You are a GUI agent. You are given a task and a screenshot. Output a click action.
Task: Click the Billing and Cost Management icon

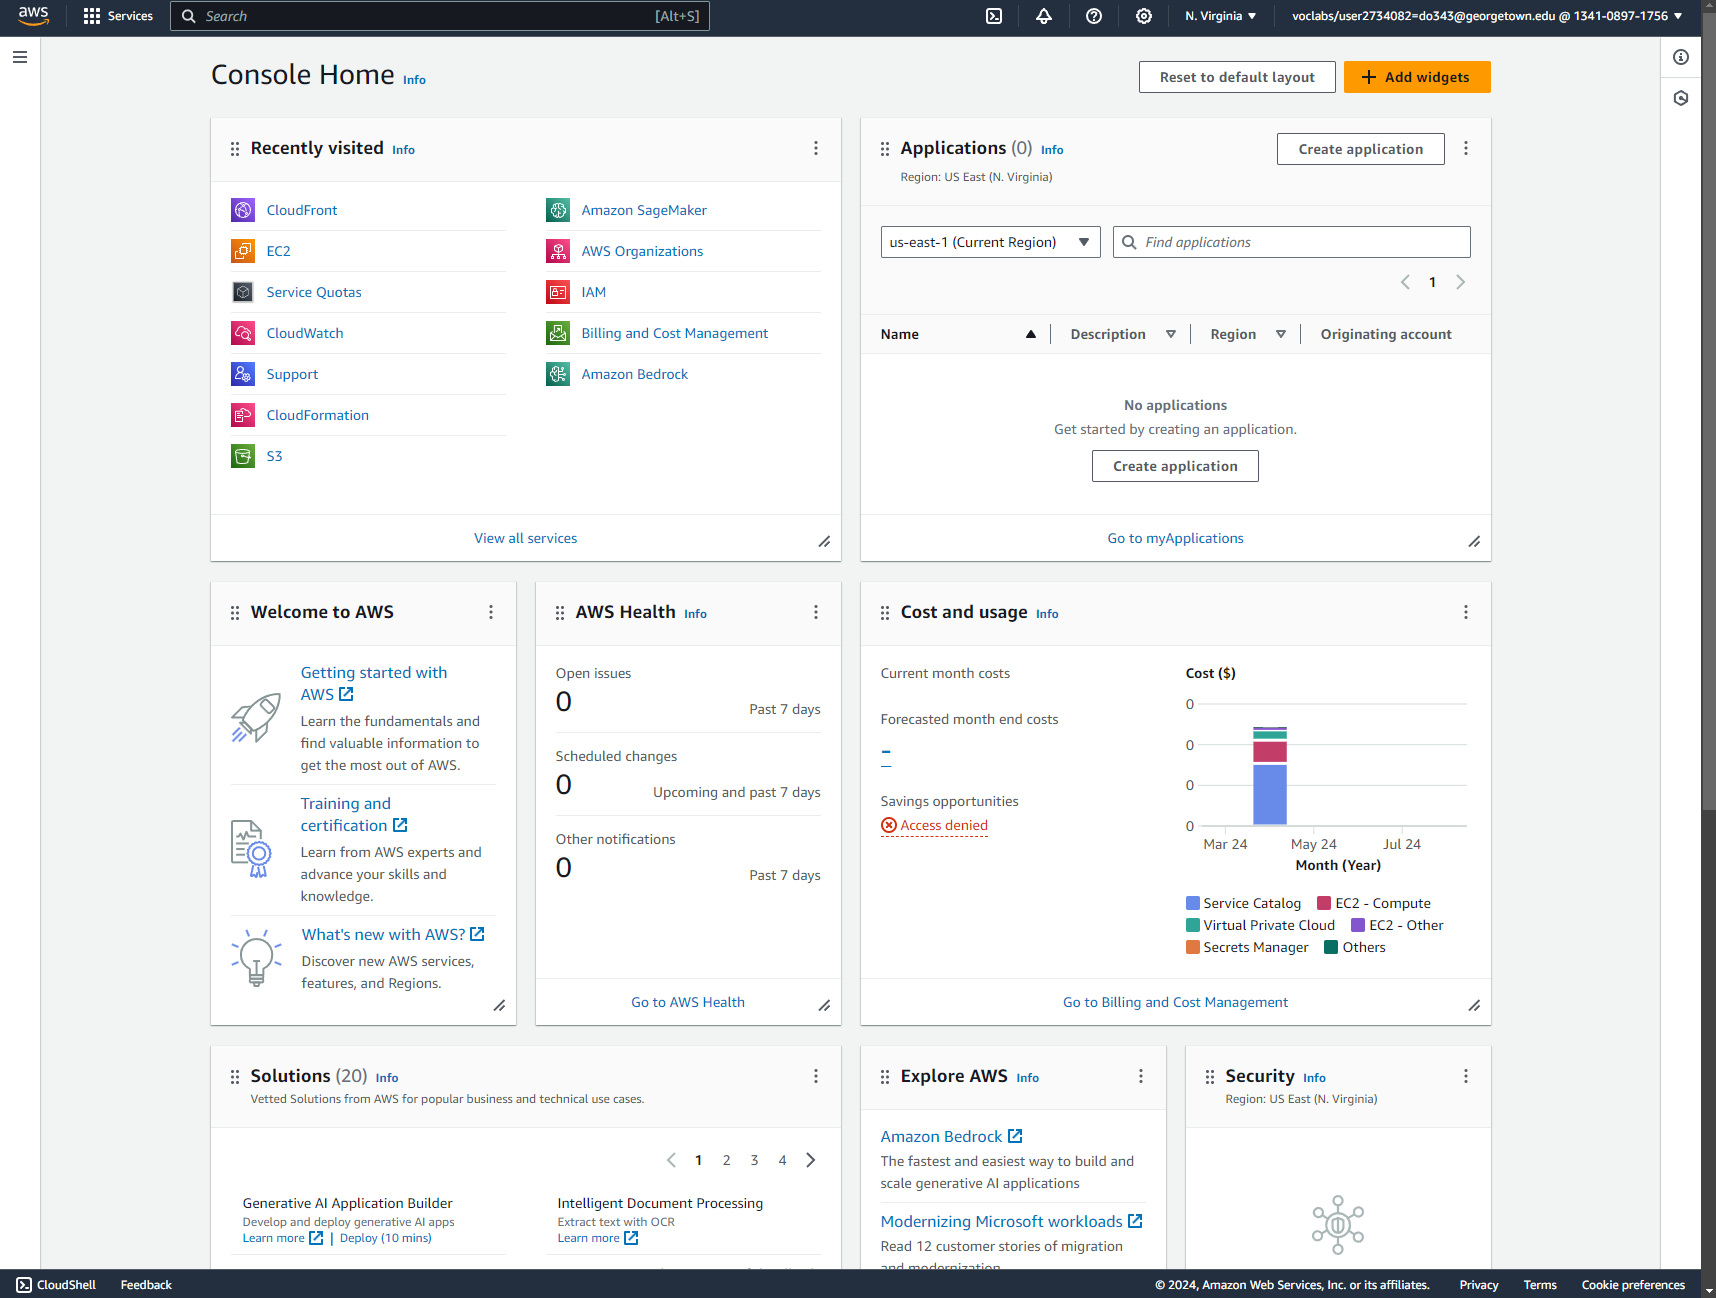pyautogui.click(x=558, y=333)
